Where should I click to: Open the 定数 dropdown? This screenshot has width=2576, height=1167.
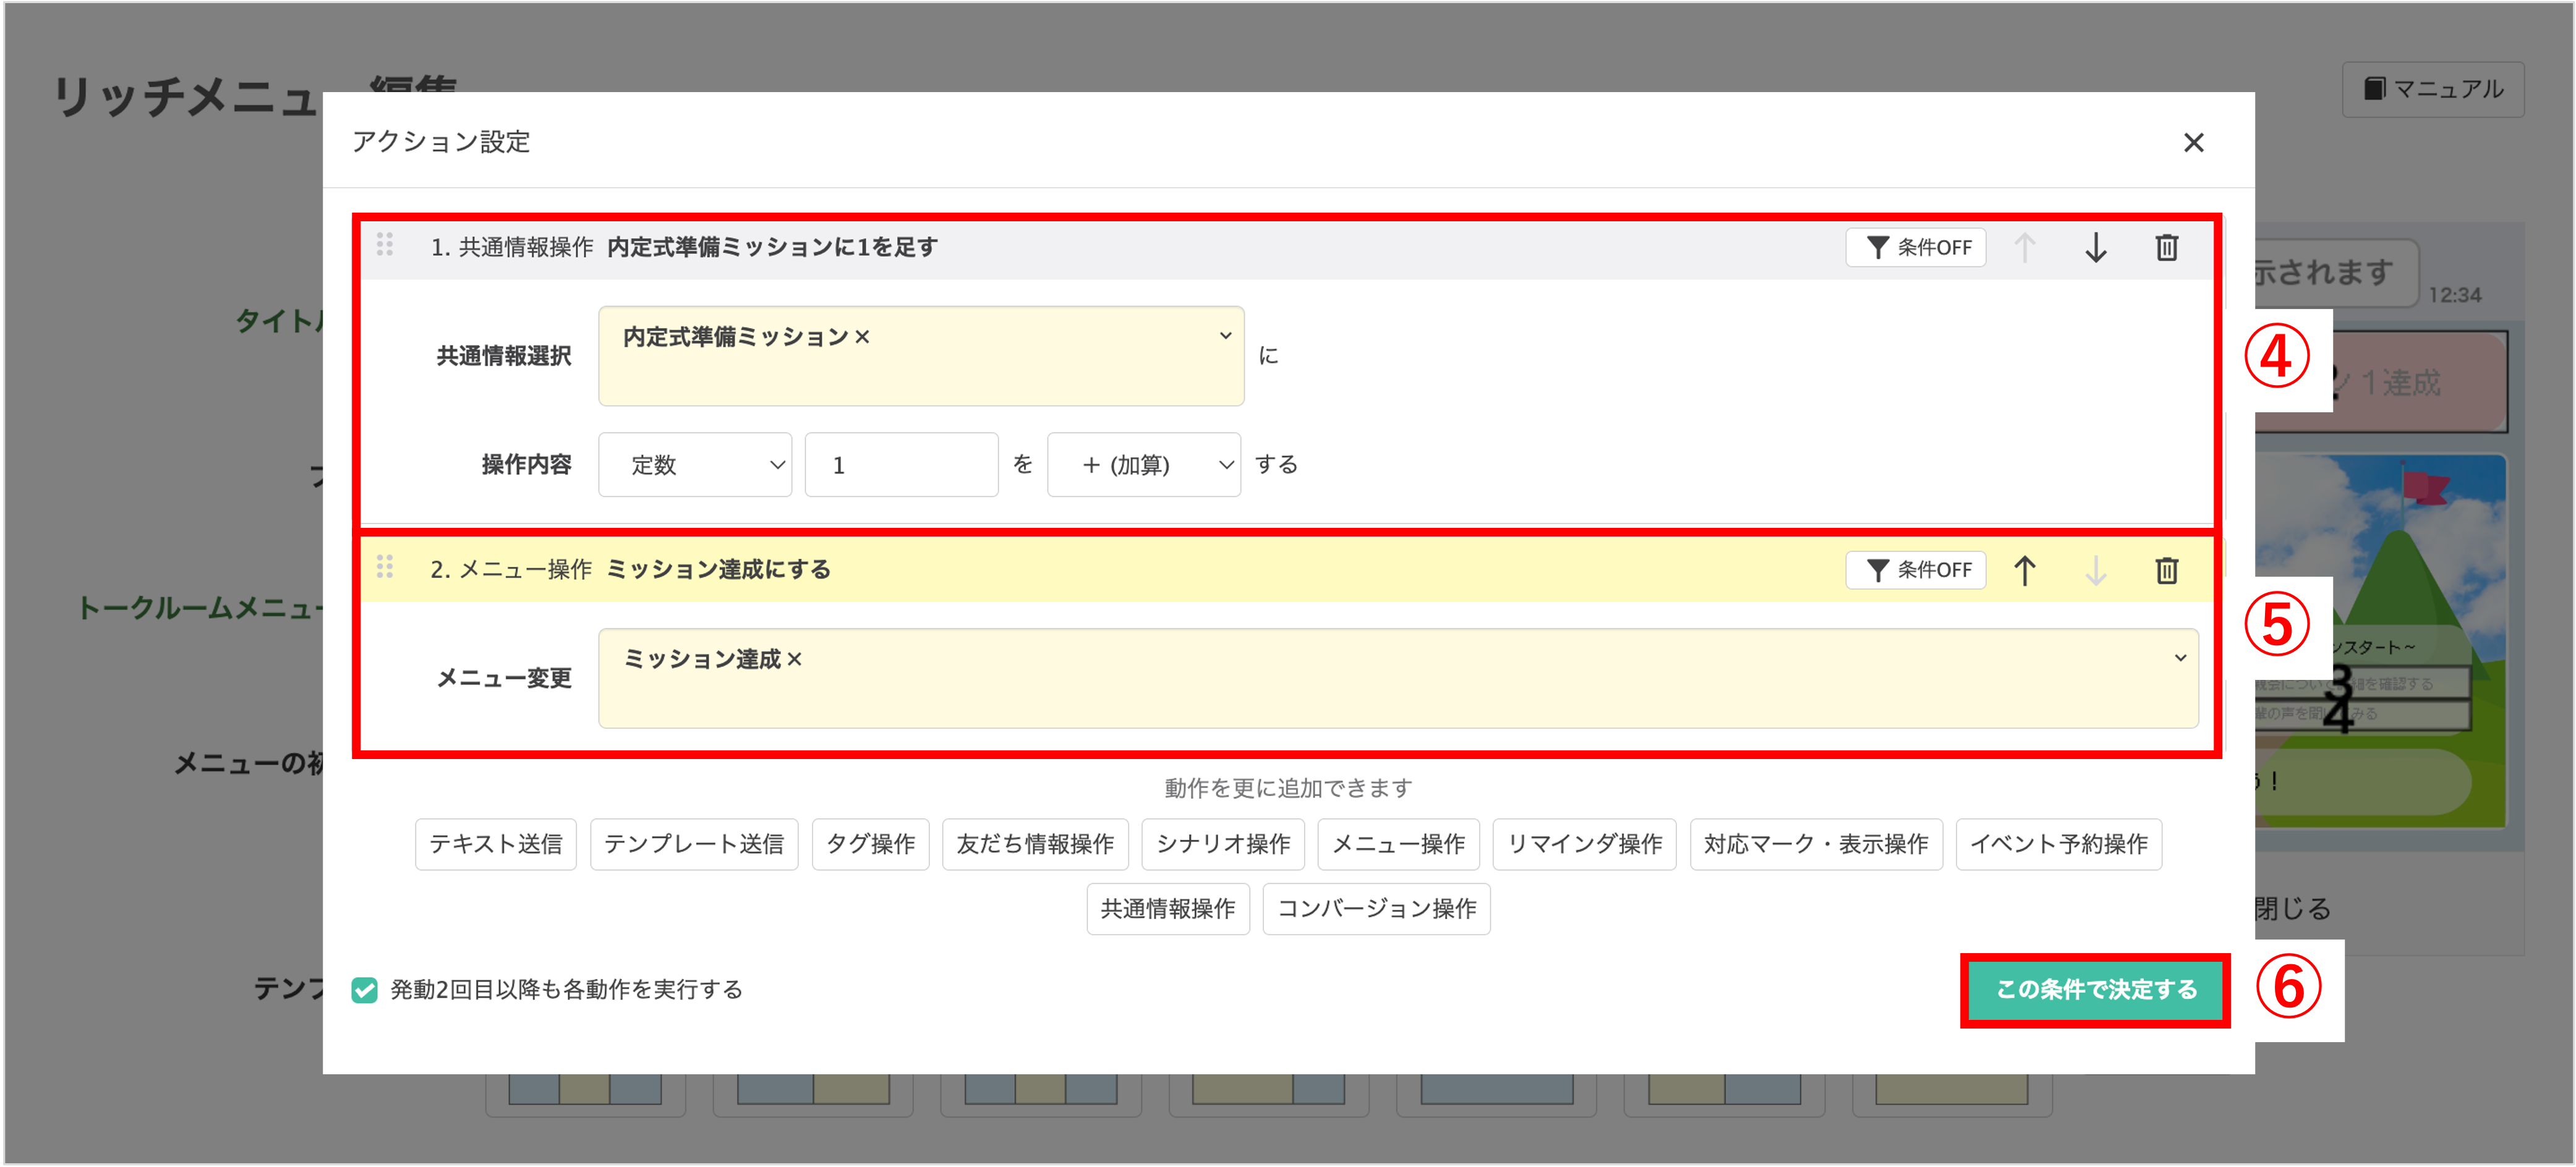(x=695, y=465)
